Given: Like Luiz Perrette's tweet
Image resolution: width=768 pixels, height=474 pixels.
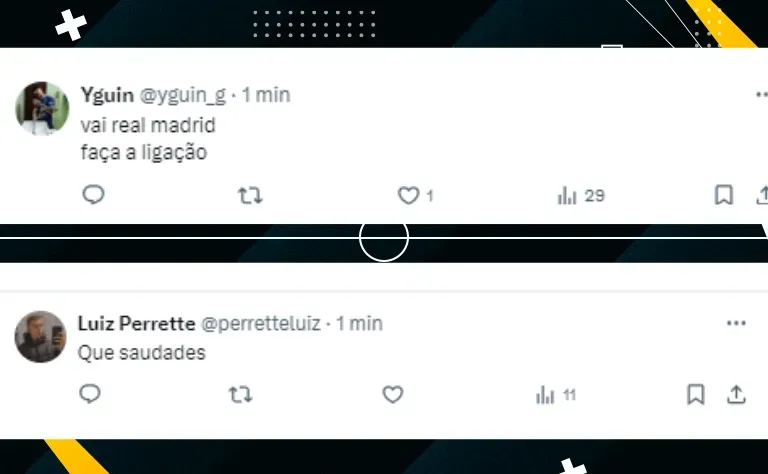Looking at the screenshot, I should pos(393,394).
